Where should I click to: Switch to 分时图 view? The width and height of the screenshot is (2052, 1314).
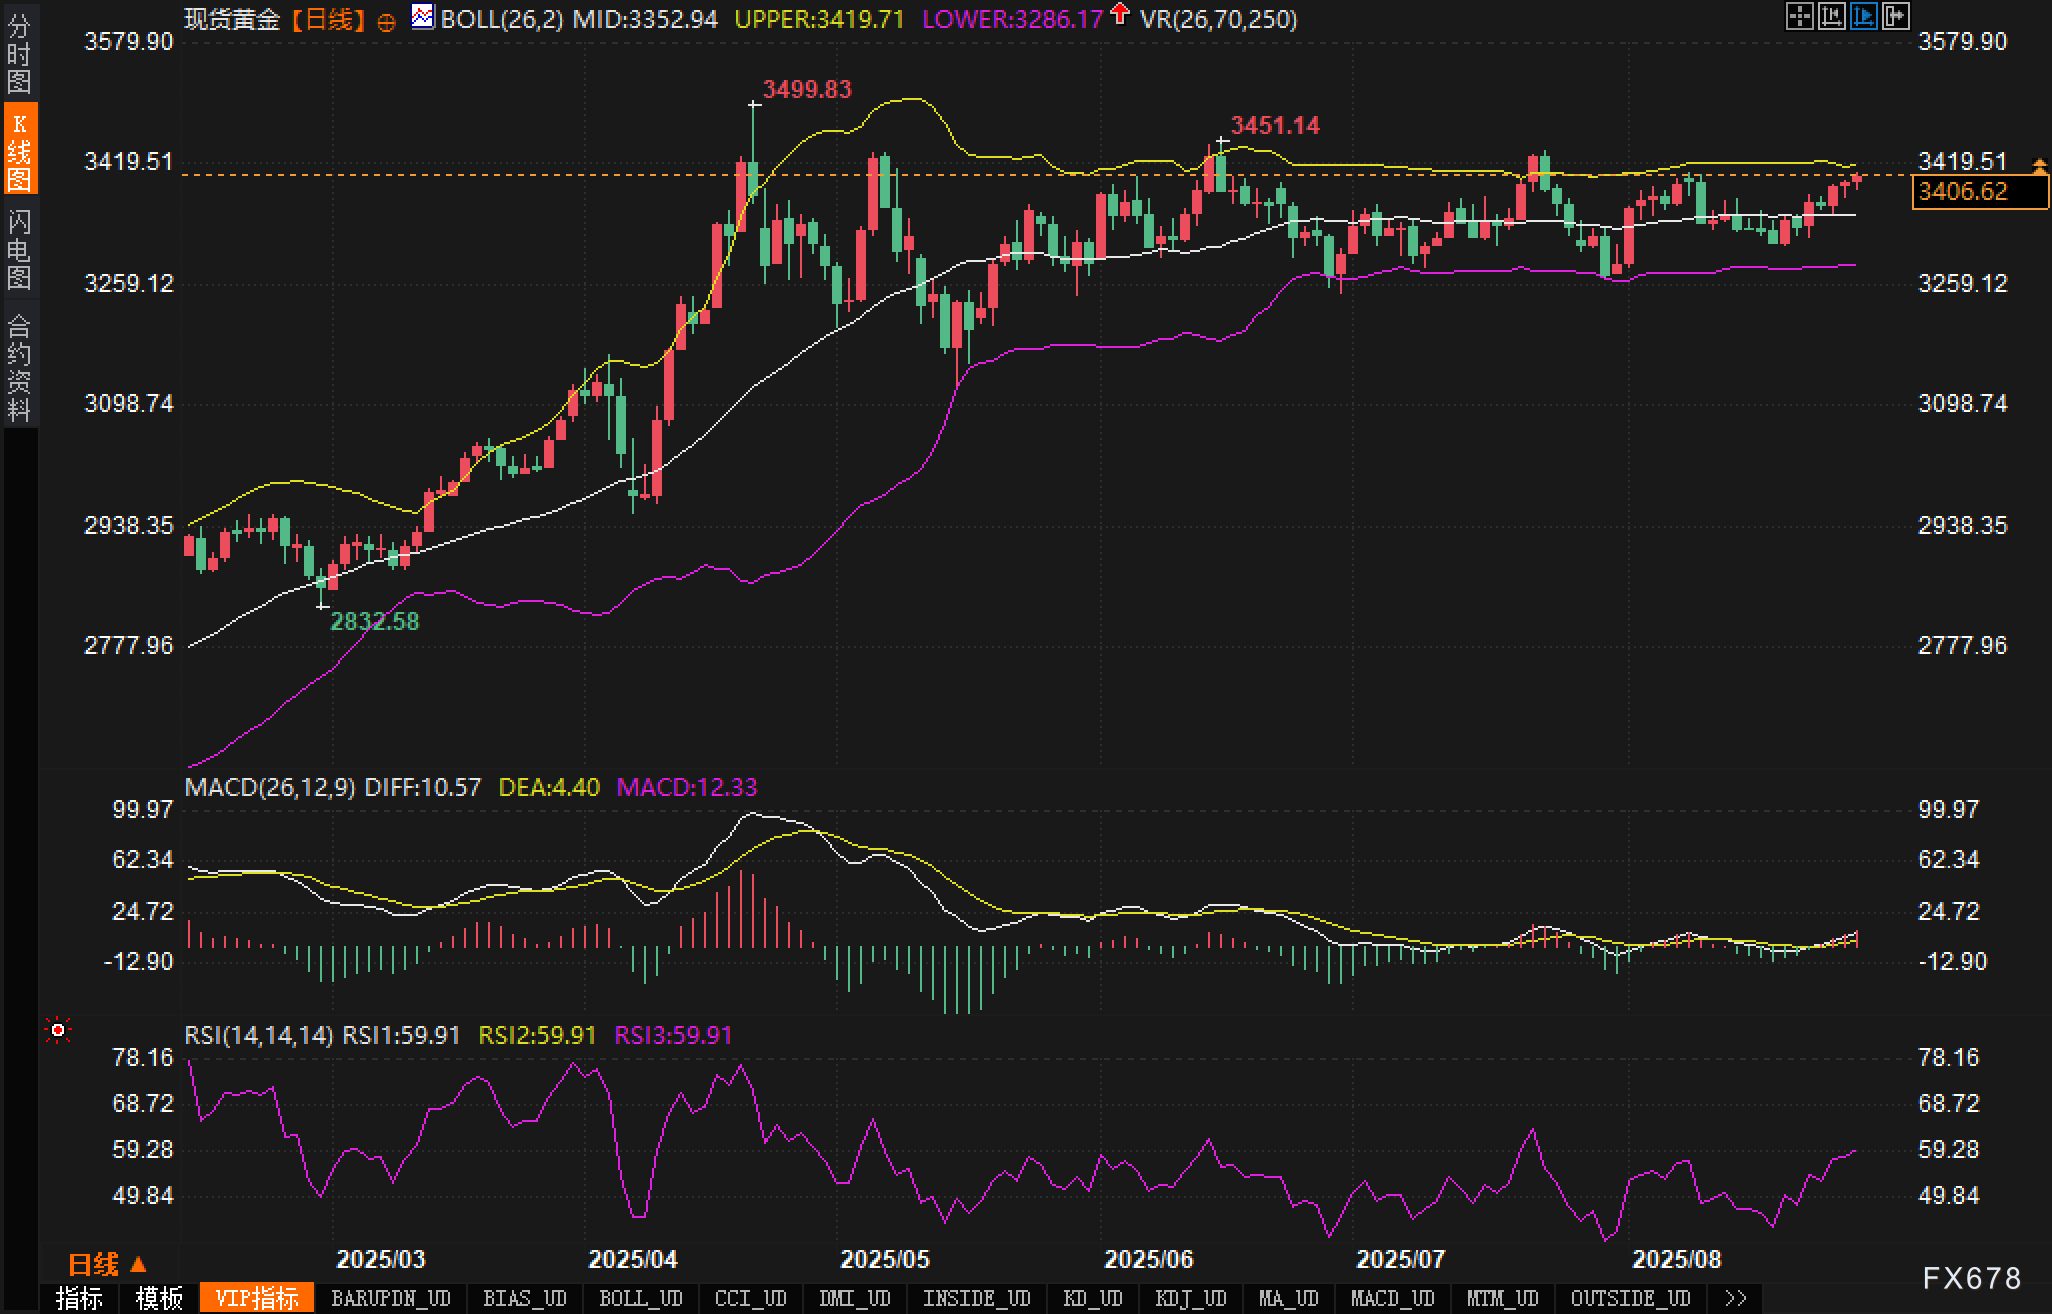19,54
